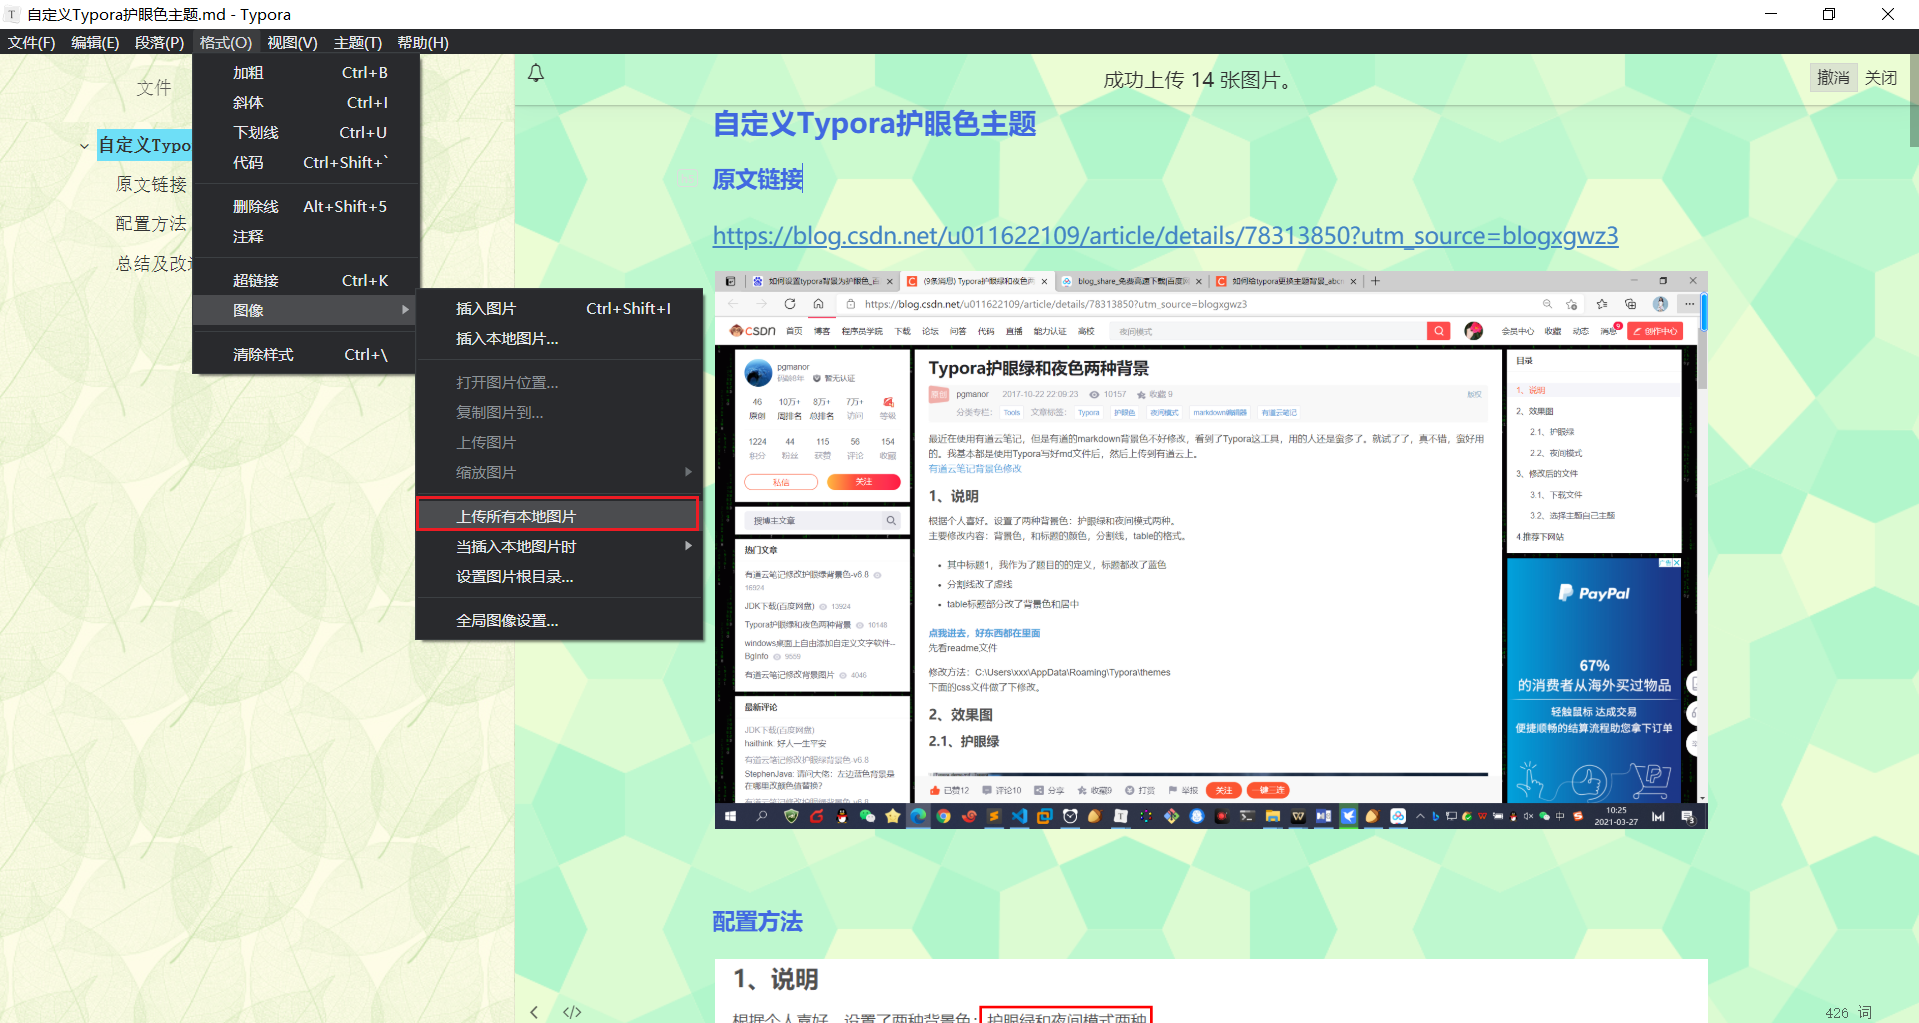Restore down the Typora window
This screenshot has width=1919, height=1023.
[1829, 14]
